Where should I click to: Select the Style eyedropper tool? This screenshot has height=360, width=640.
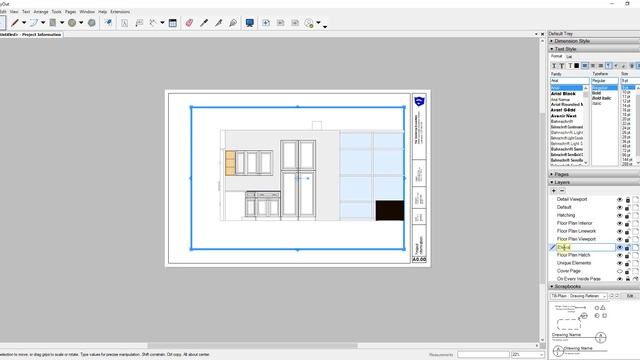pyautogui.click(x=204, y=23)
